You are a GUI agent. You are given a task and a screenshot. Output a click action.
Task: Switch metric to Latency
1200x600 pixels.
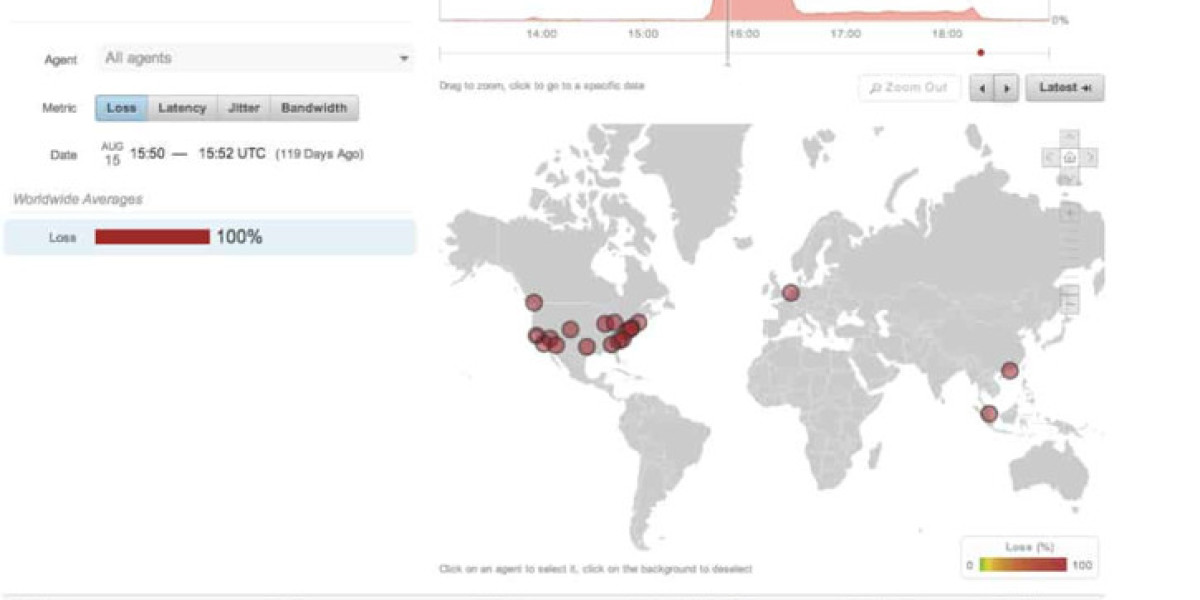coord(182,108)
